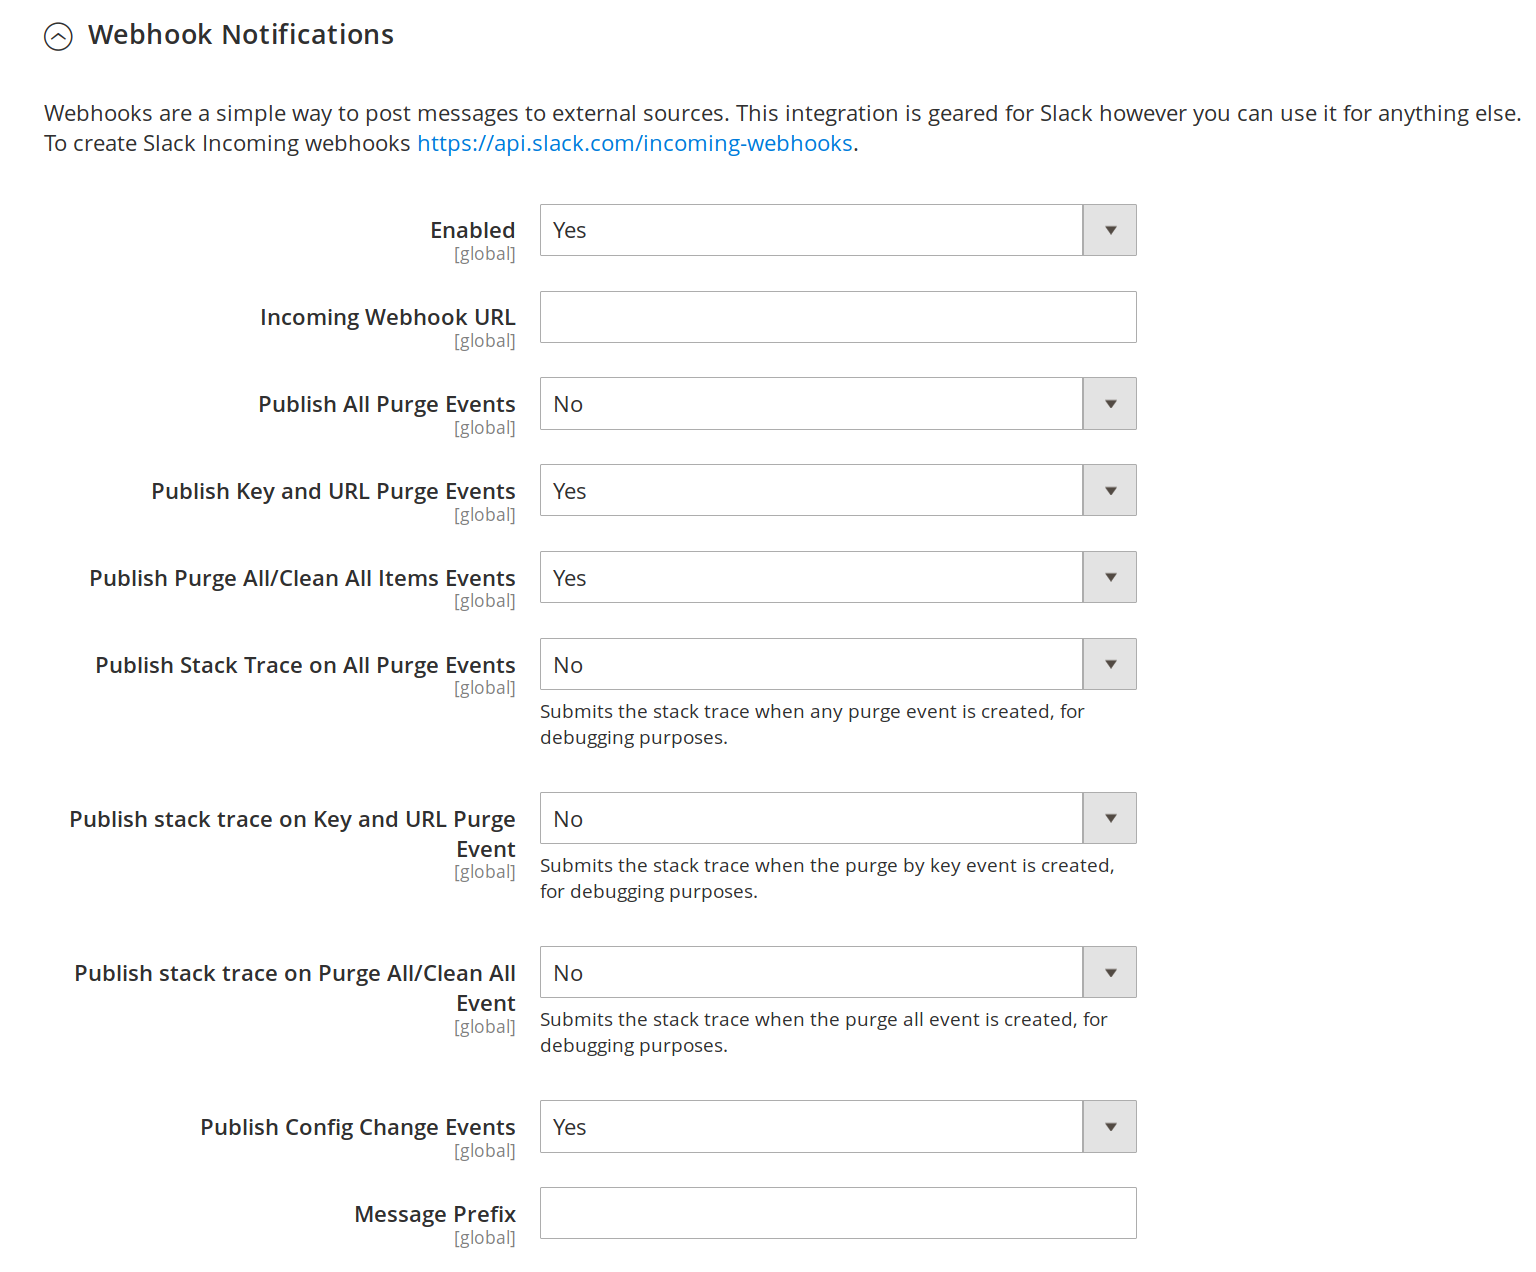Click the Key and URL Purge Events arrow icon
This screenshot has width=1536, height=1272.
point(1109,490)
